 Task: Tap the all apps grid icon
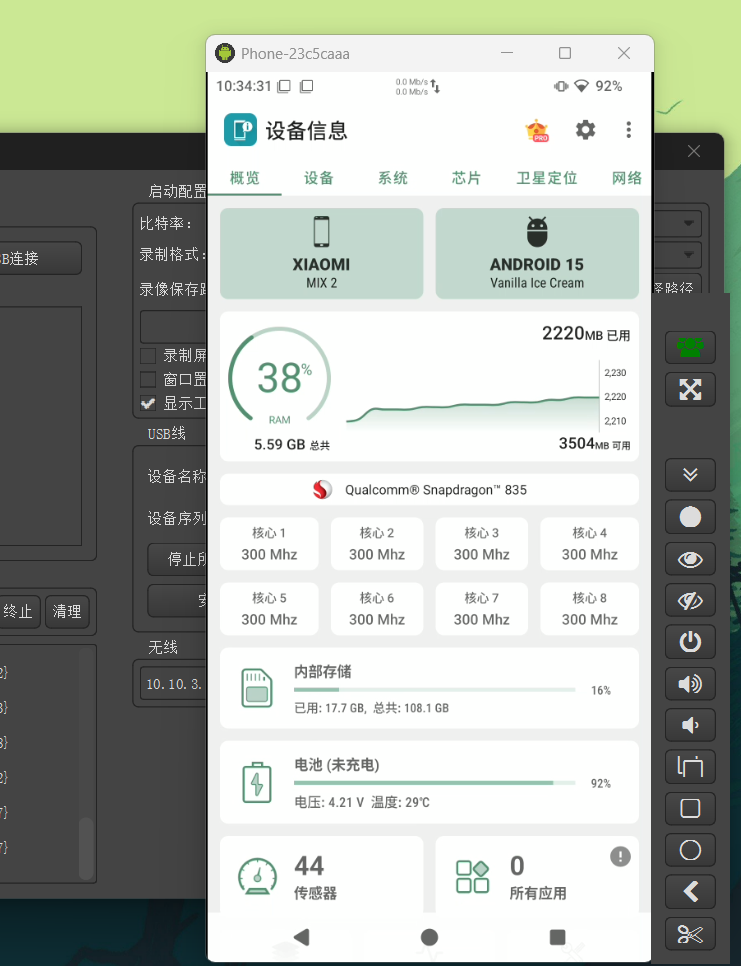tap(472, 877)
